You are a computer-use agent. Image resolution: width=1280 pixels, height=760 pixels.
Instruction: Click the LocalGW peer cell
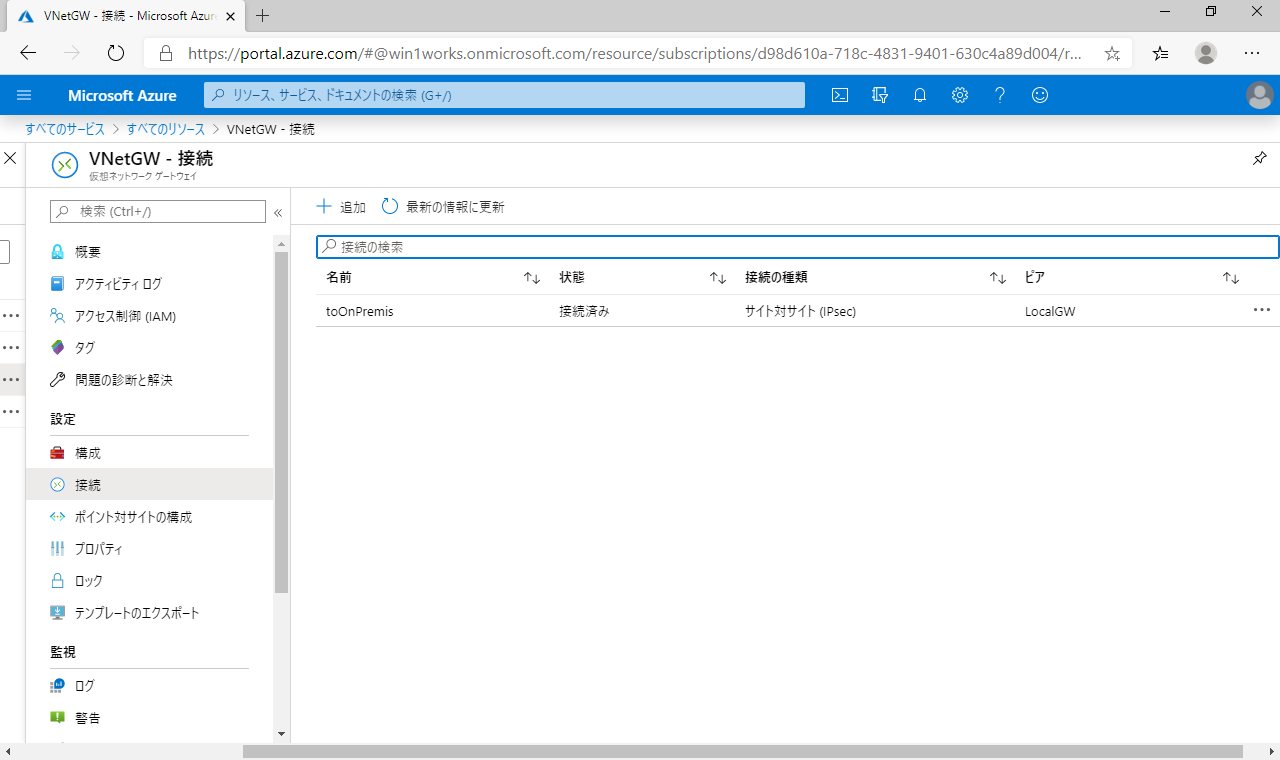coord(1050,311)
